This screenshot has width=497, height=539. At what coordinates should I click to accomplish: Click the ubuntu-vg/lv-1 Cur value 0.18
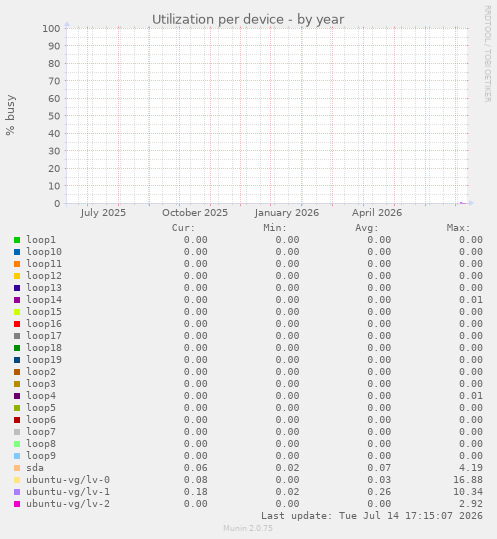point(196,492)
